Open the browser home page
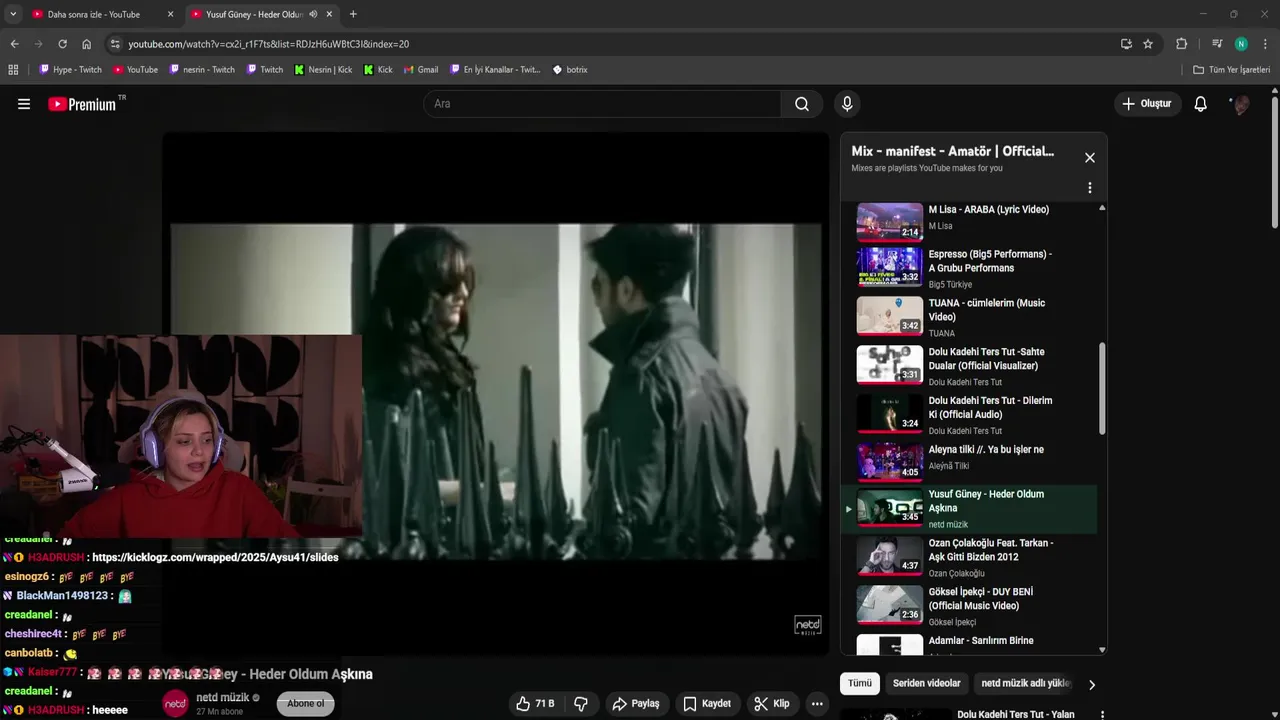The image size is (1280, 720). tap(87, 44)
